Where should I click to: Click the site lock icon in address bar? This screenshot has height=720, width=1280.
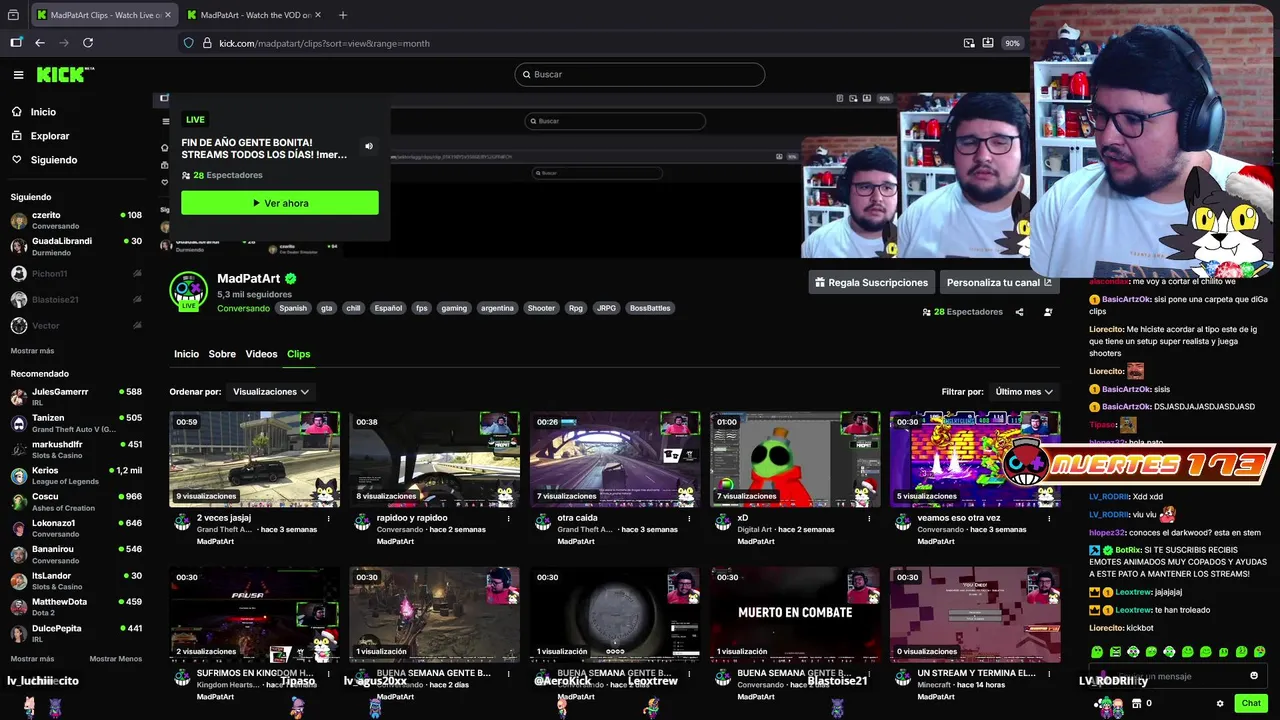point(207,43)
